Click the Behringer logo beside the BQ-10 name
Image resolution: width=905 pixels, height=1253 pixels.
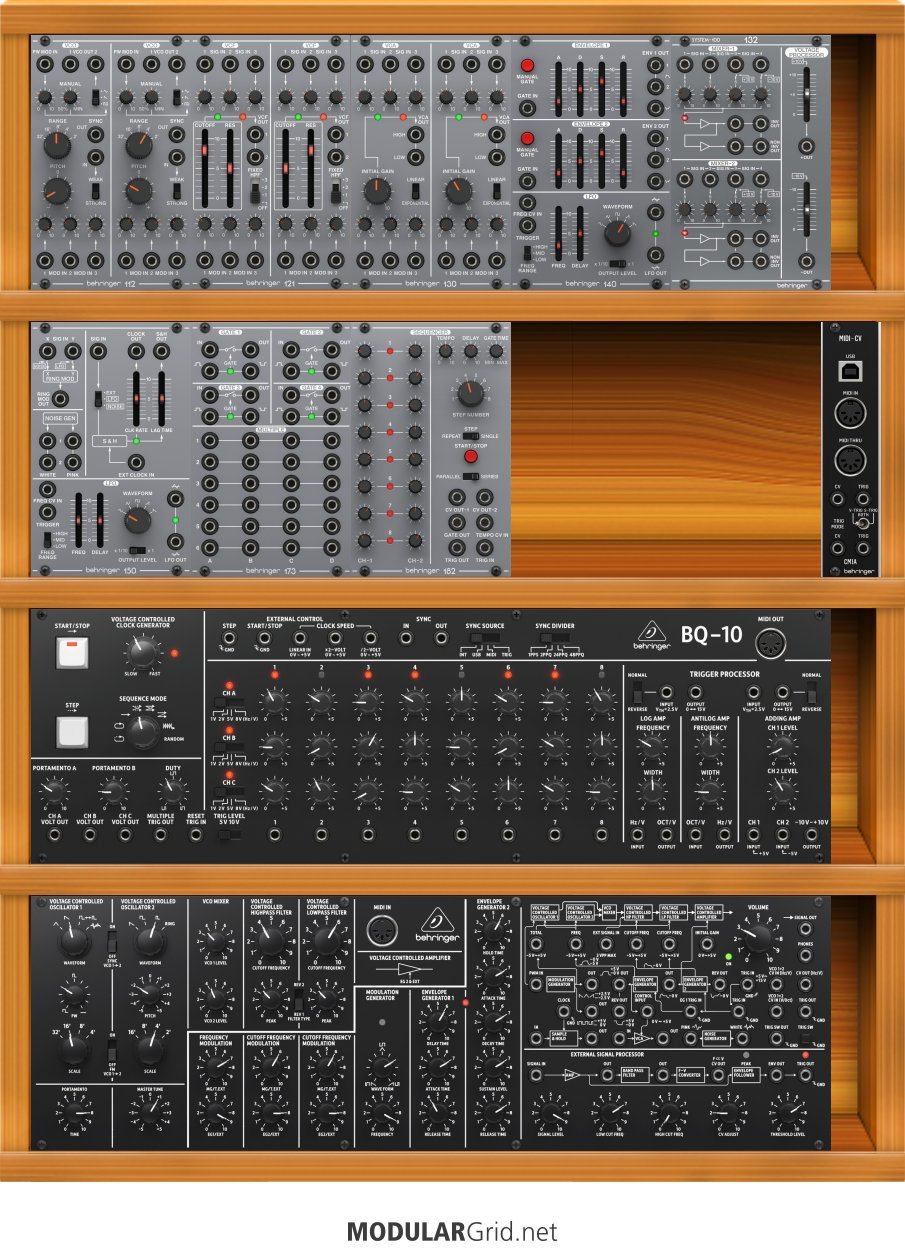pyautogui.click(x=651, y=633)
